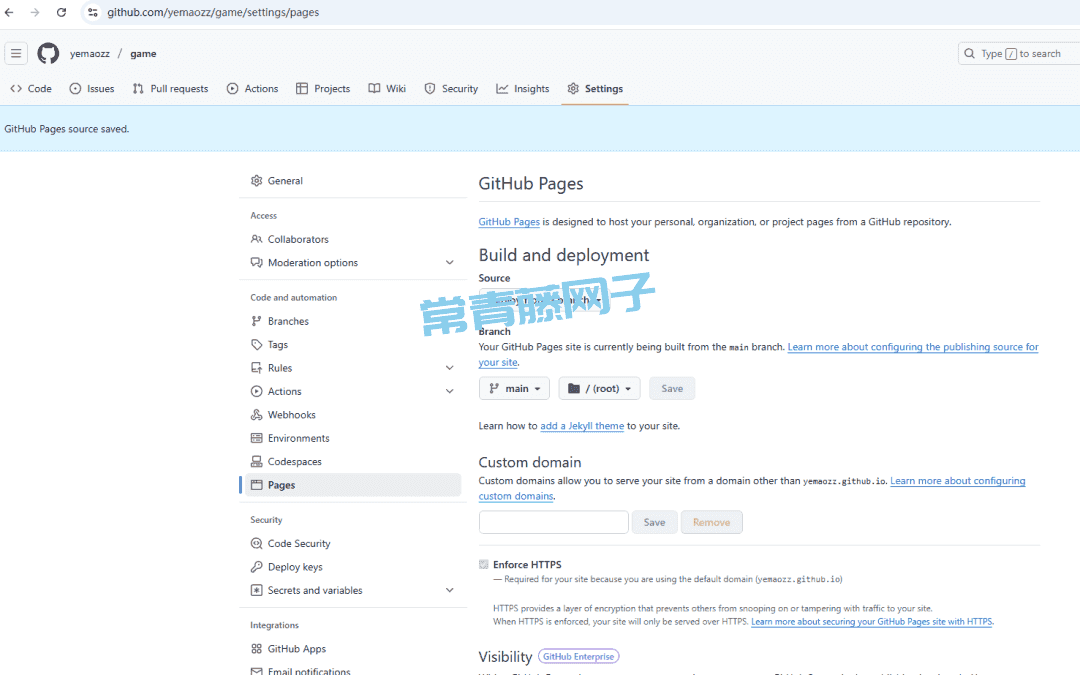Viewport: 1080px width, 675px height.
Task: Click the Branches git-branch icon
Action: coord(256,321)
